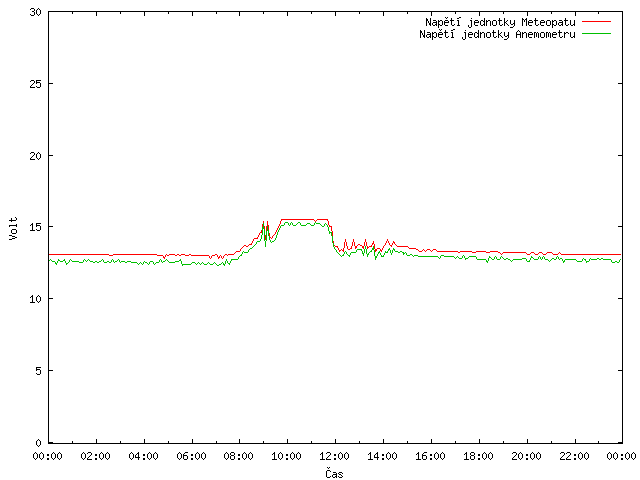Click the x-axis label 04:00
This screenshot has width=640, height=480.
[x=143, y=456]
